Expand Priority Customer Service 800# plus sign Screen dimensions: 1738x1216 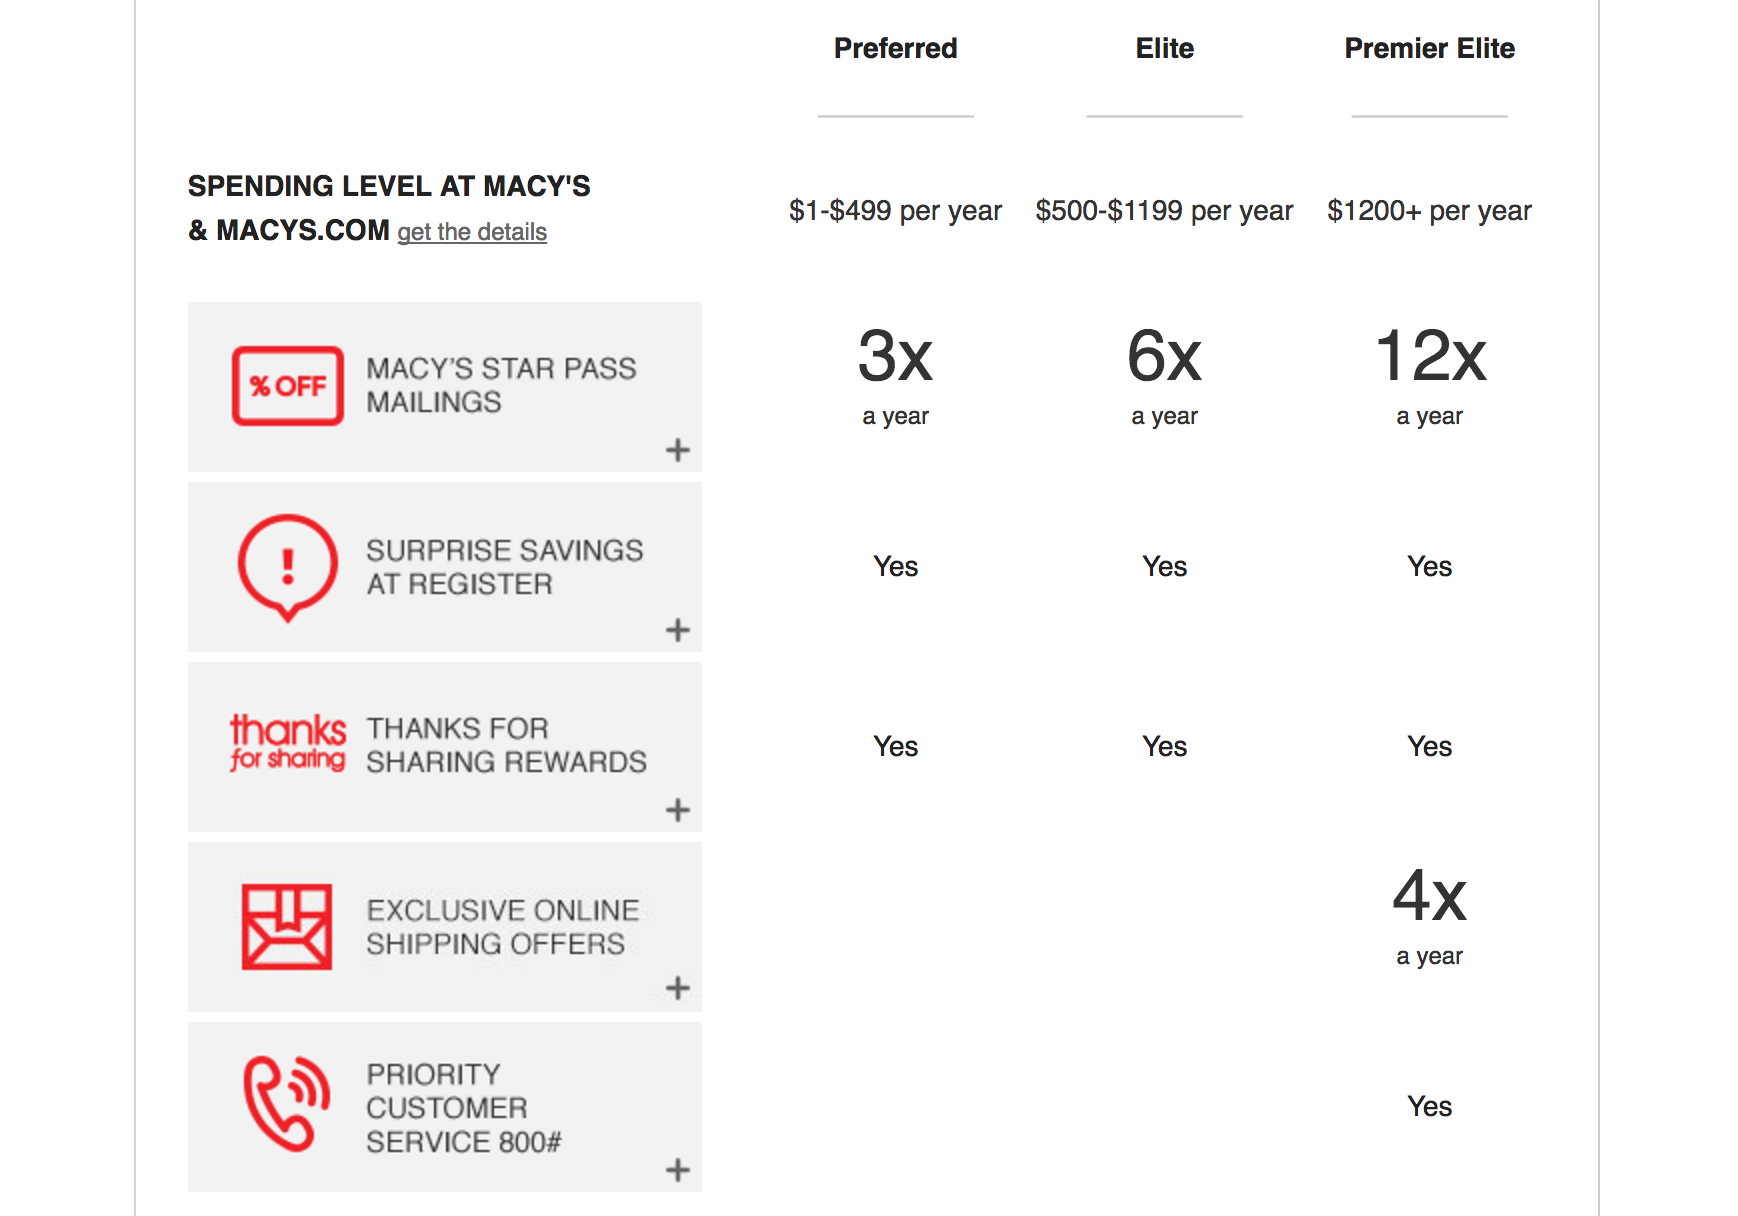[678, 1170]
